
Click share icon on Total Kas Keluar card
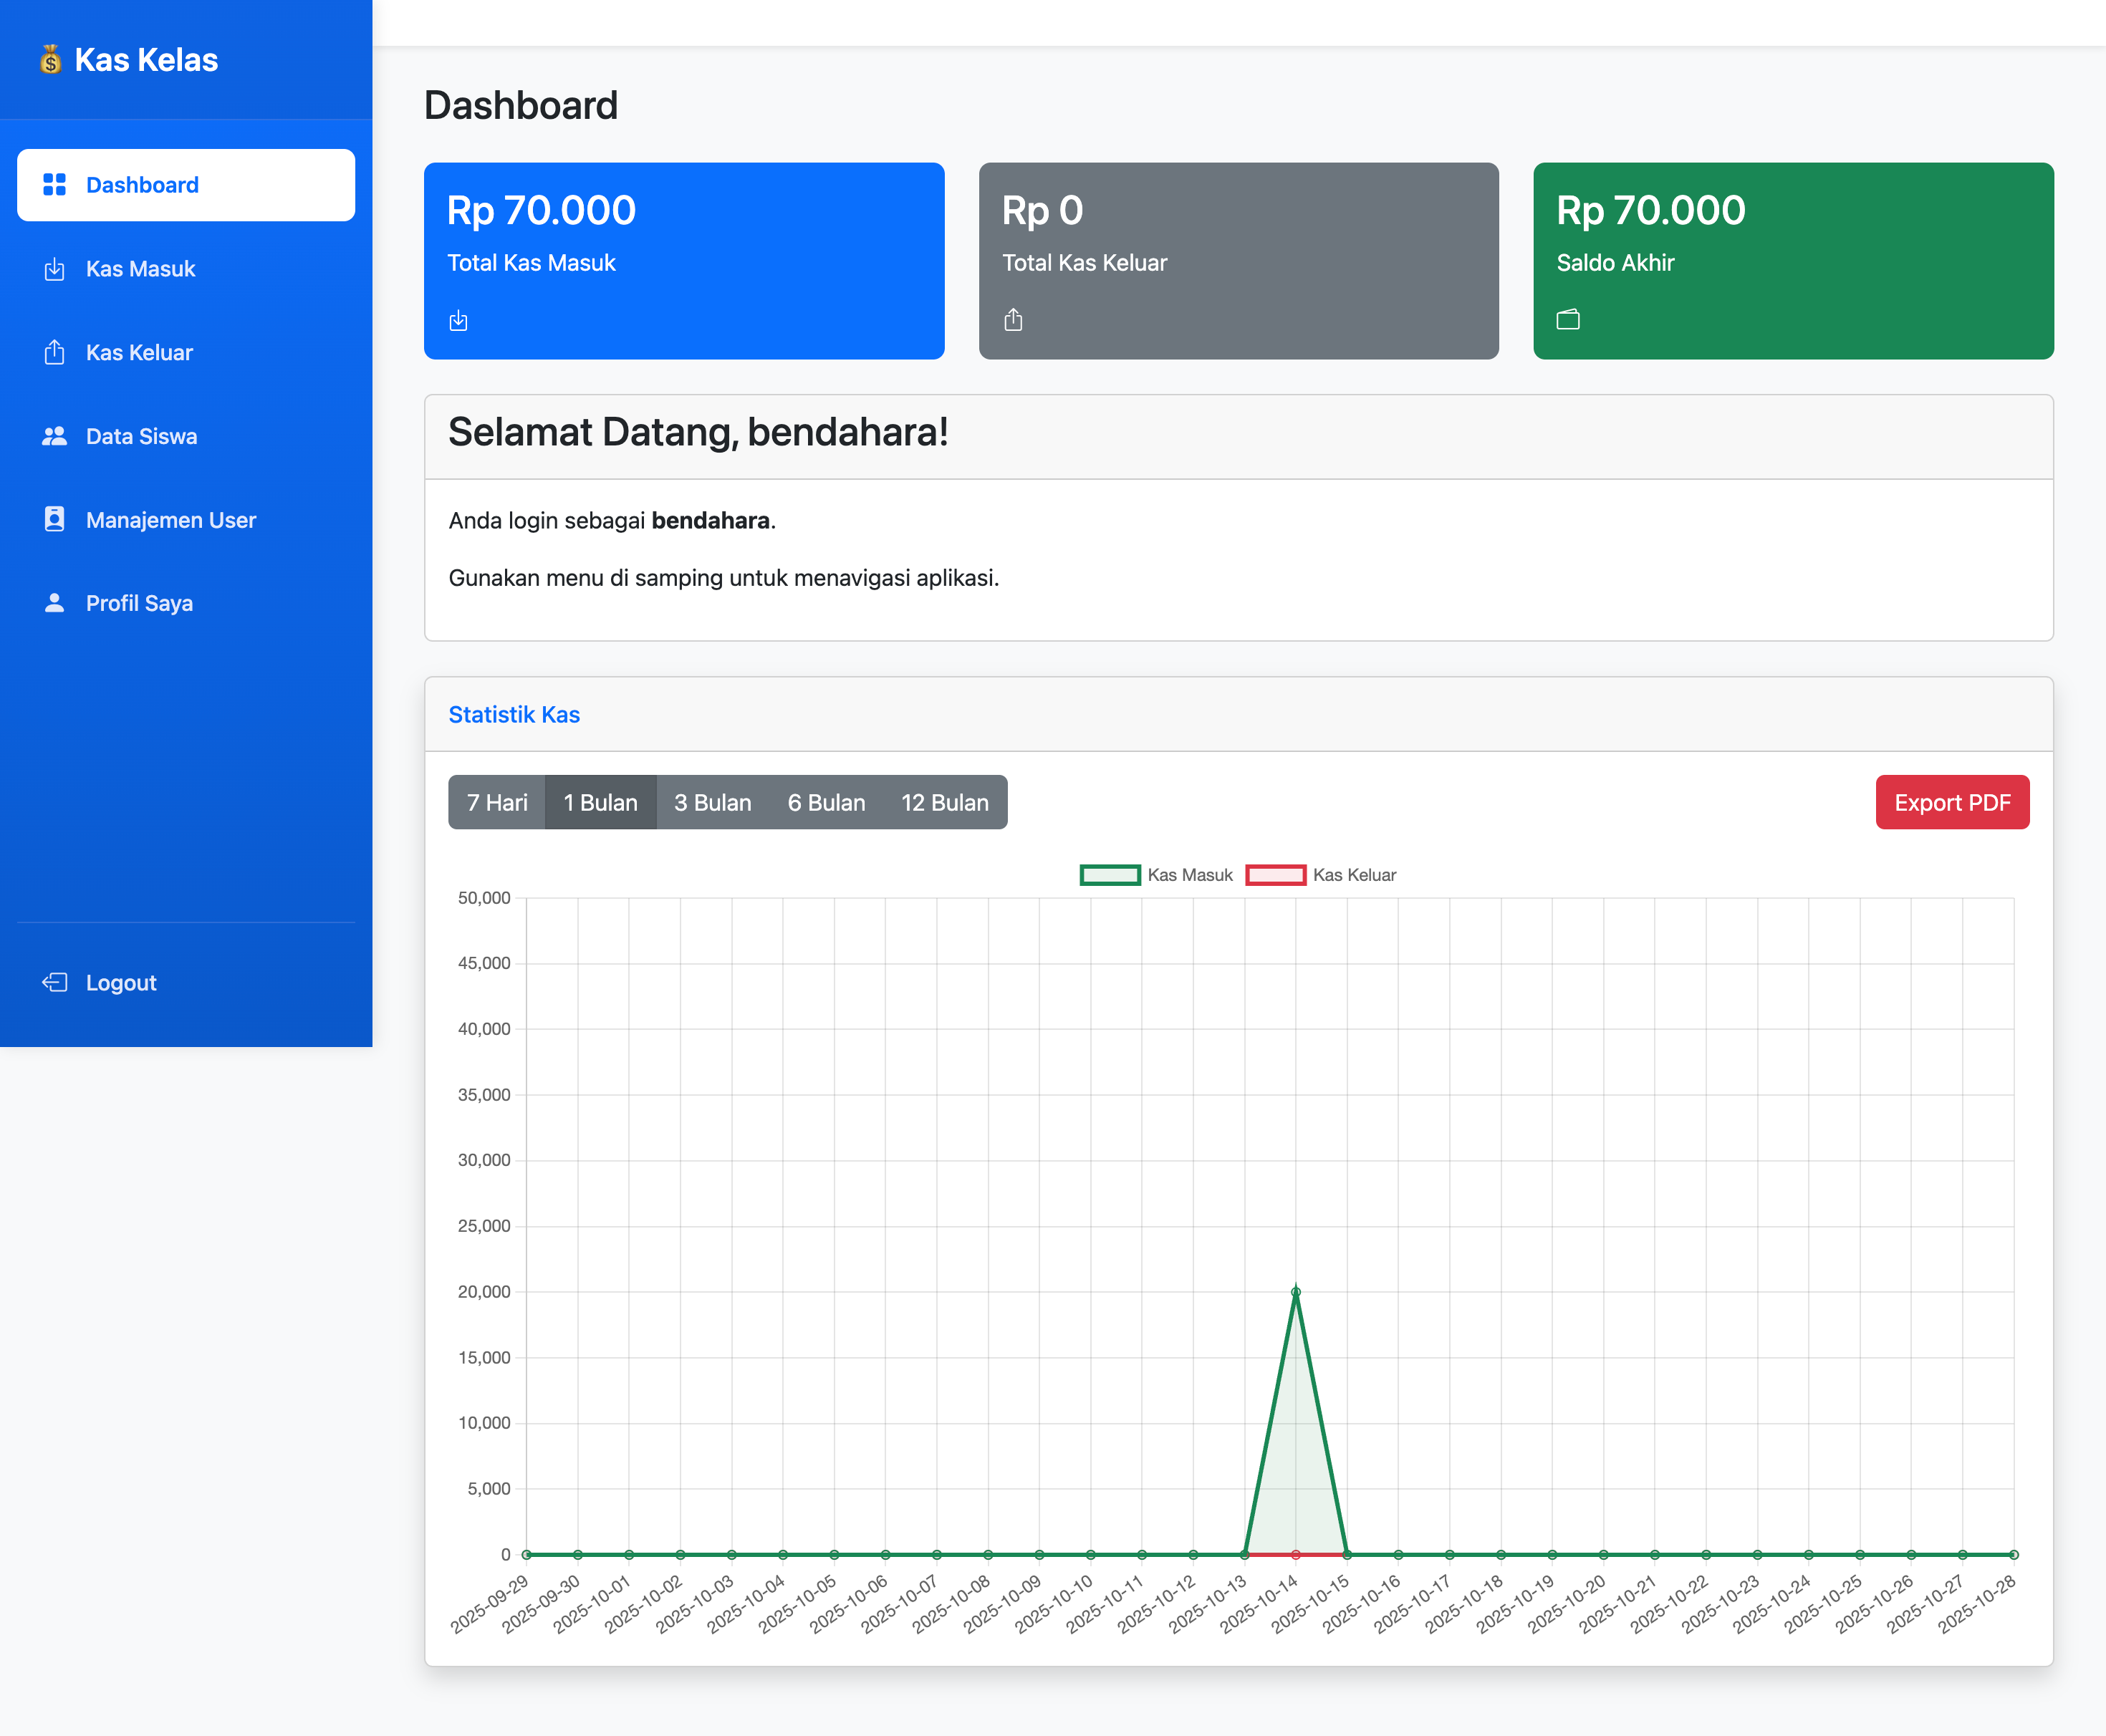click(x=1013, y=320)
